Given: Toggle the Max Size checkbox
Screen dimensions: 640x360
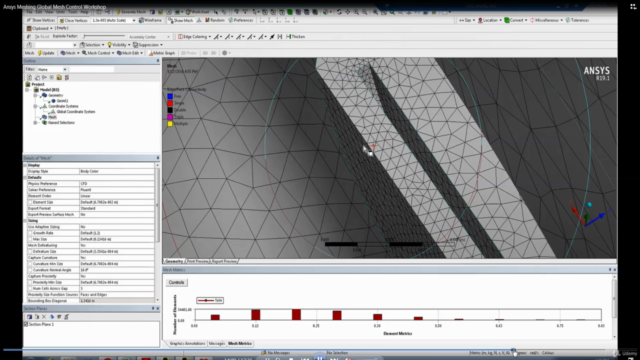Looking at the screenshot, I should (x=30, y=239).
